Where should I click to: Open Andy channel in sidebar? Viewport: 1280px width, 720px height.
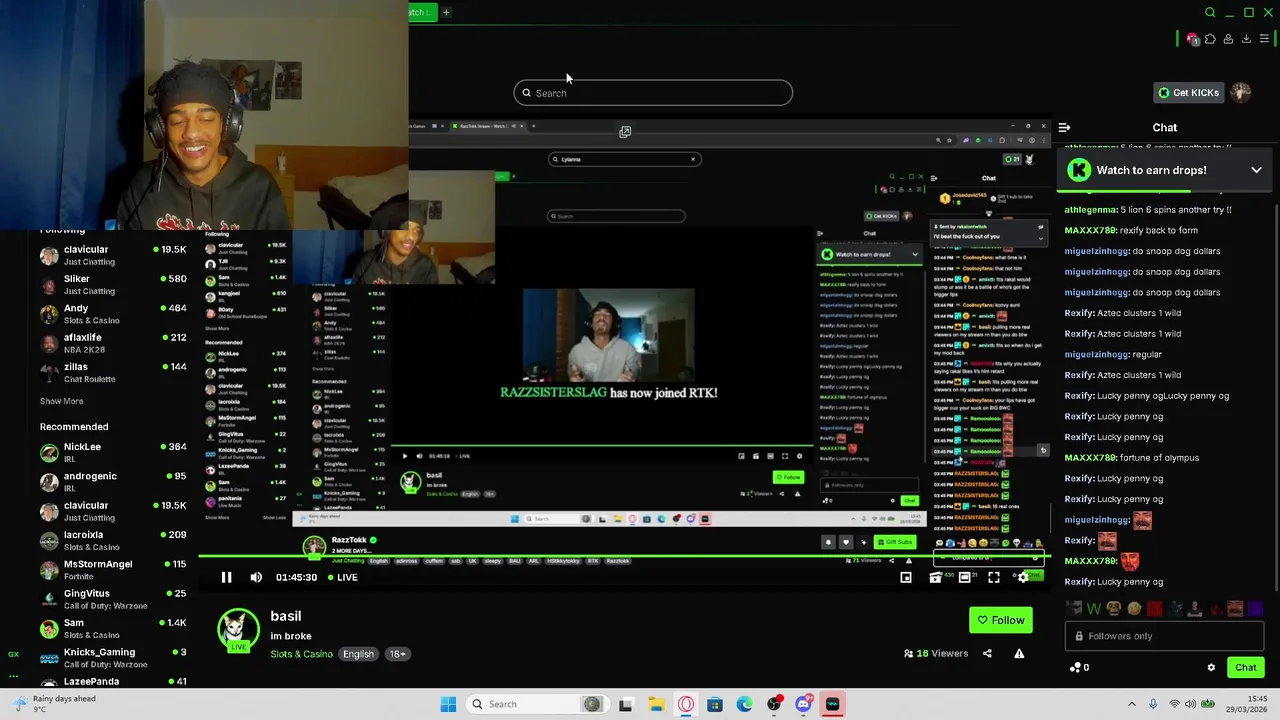112,314
